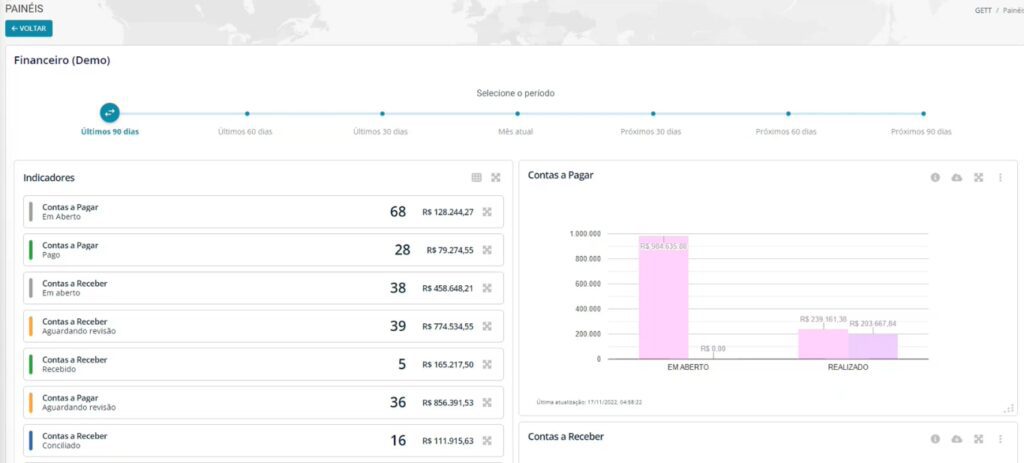Screen dimensions: 1024x463
Task: Switch to the Próximos 90 dias period
Action: click(922, 114)
